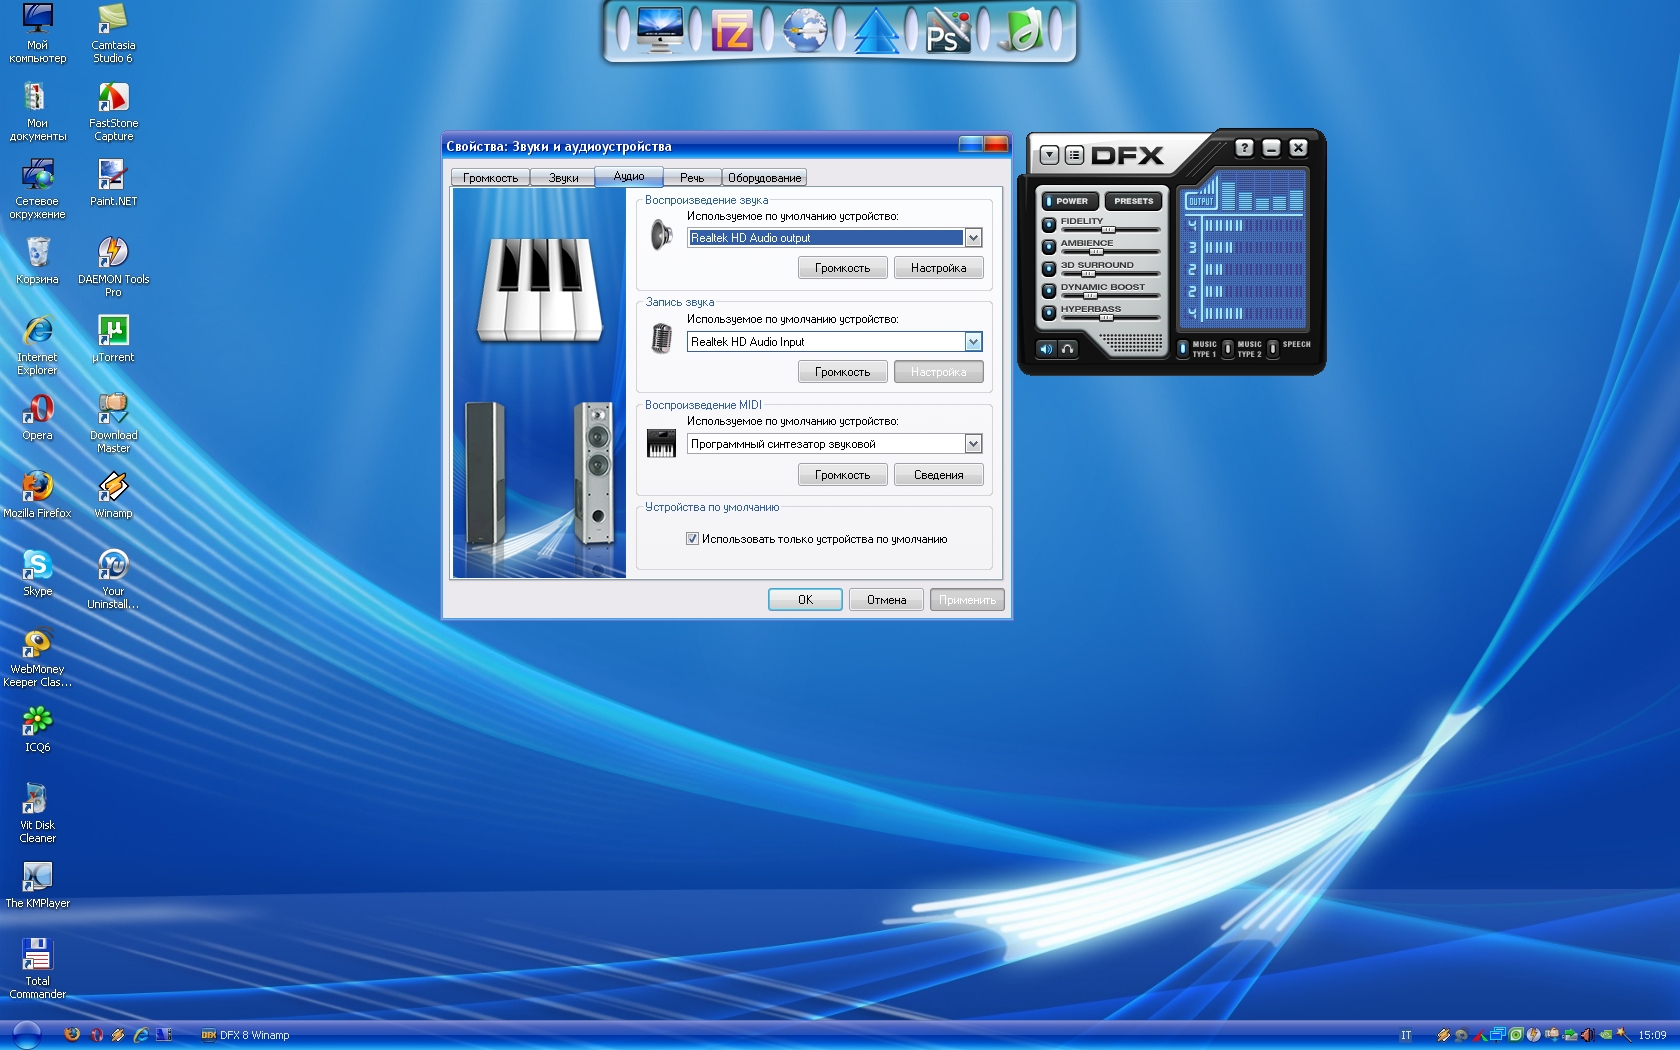Click the Ambience slider handle
This screenshot has width=1680, height=1050.
pos(1095,252)
